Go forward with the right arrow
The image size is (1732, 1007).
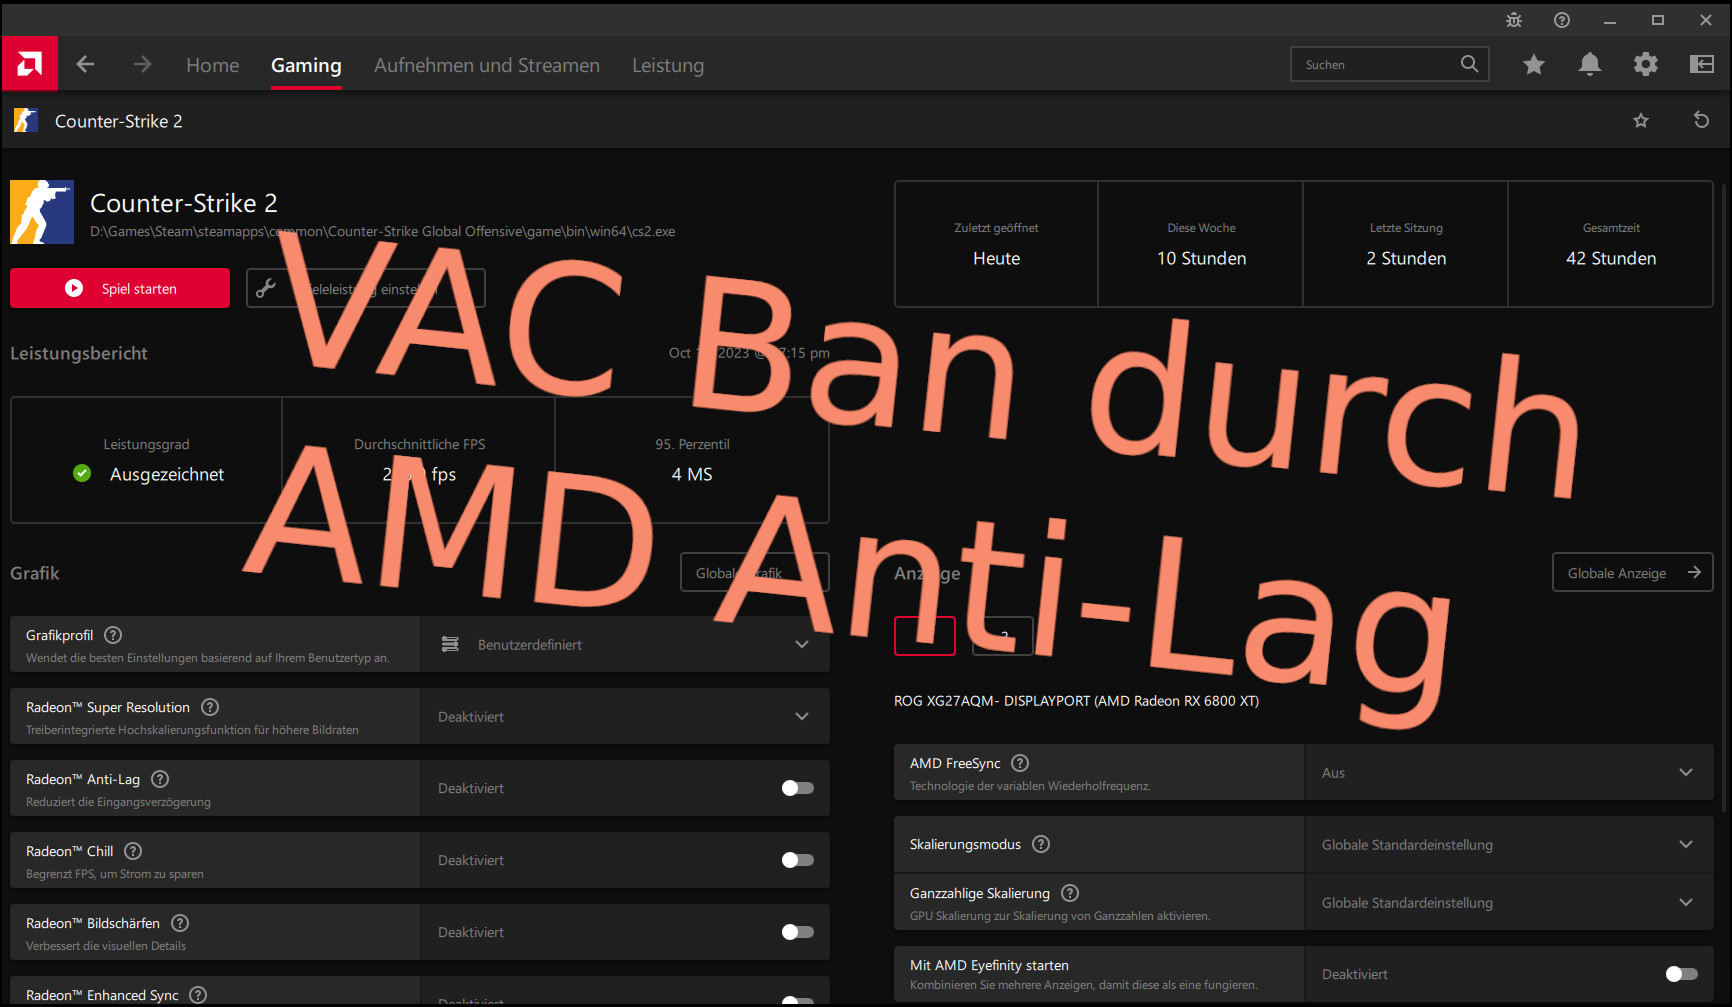click(x=143, y=64)
